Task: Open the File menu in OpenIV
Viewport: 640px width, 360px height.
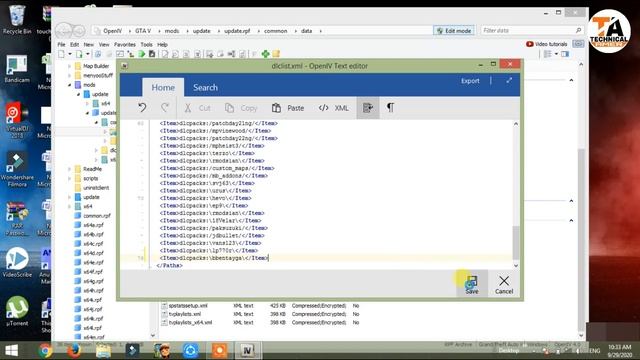Action: tap(61, 44)
